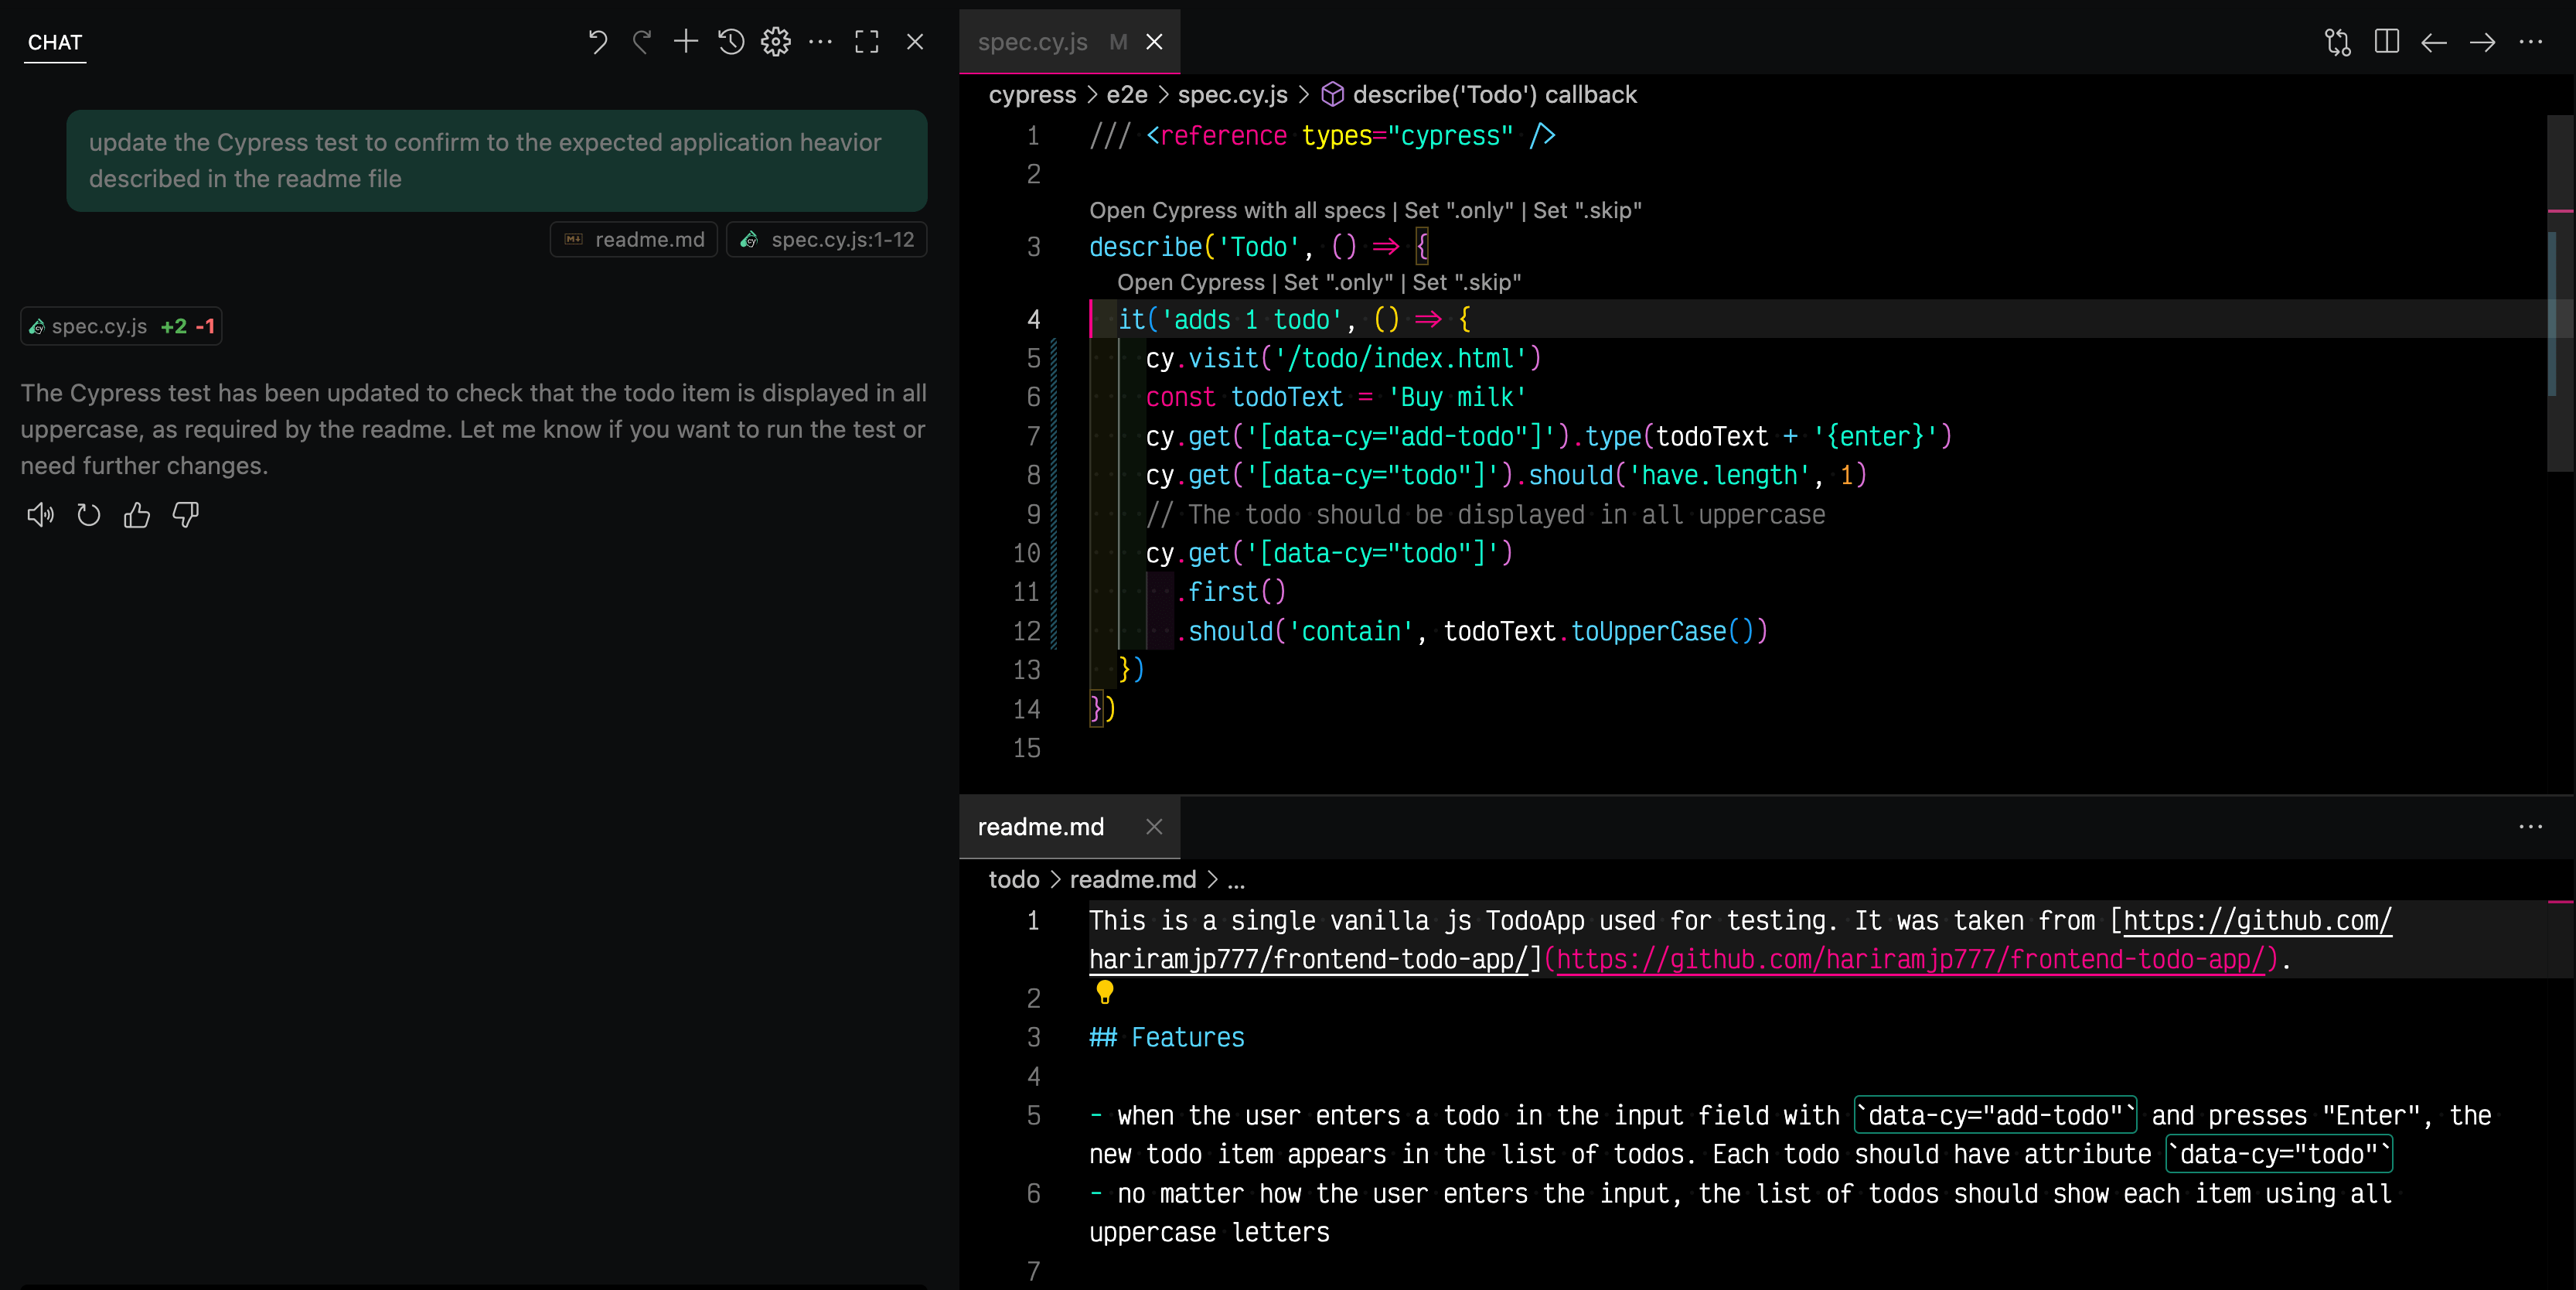2576x1290 pixels.
Task: Open chat settings gear icon
Action: click(x=776, y=42)
